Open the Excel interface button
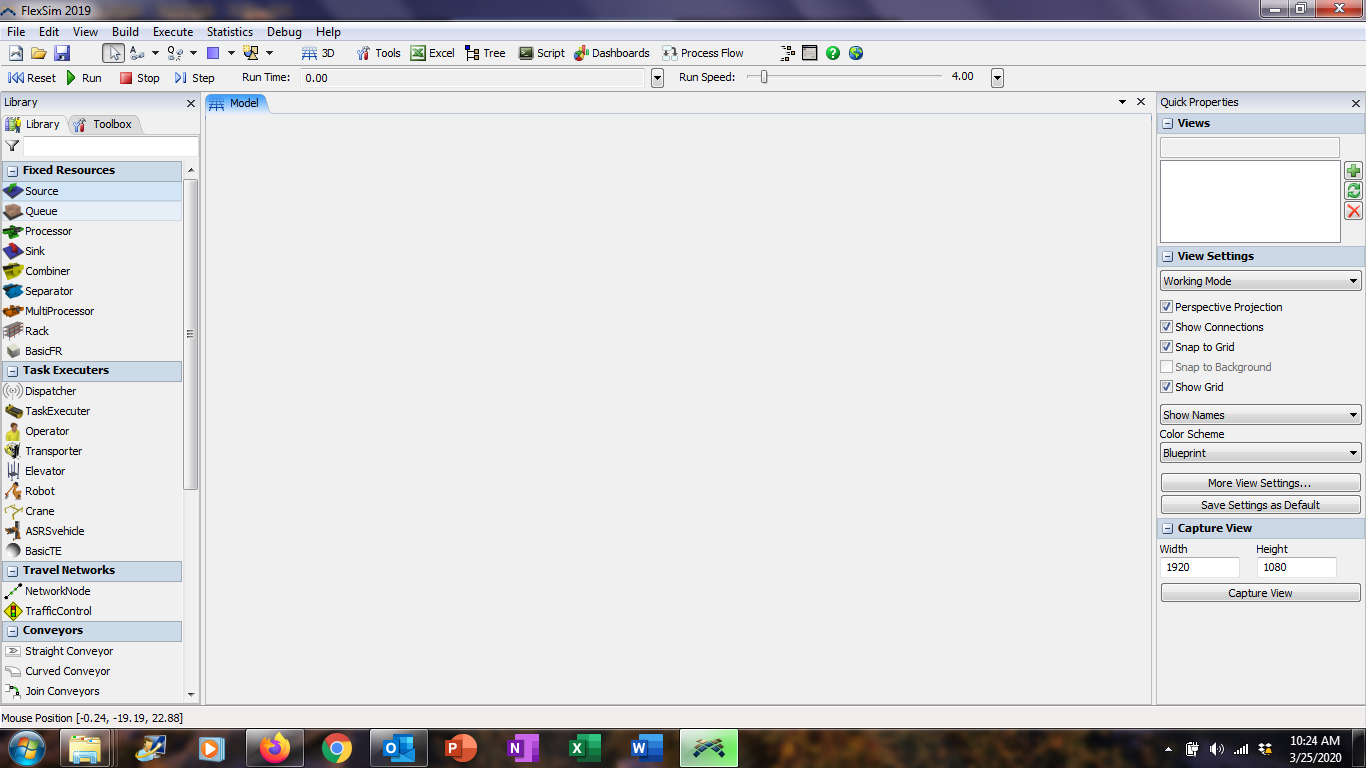This screenshot has height=768, width=1366. point(432,53)
